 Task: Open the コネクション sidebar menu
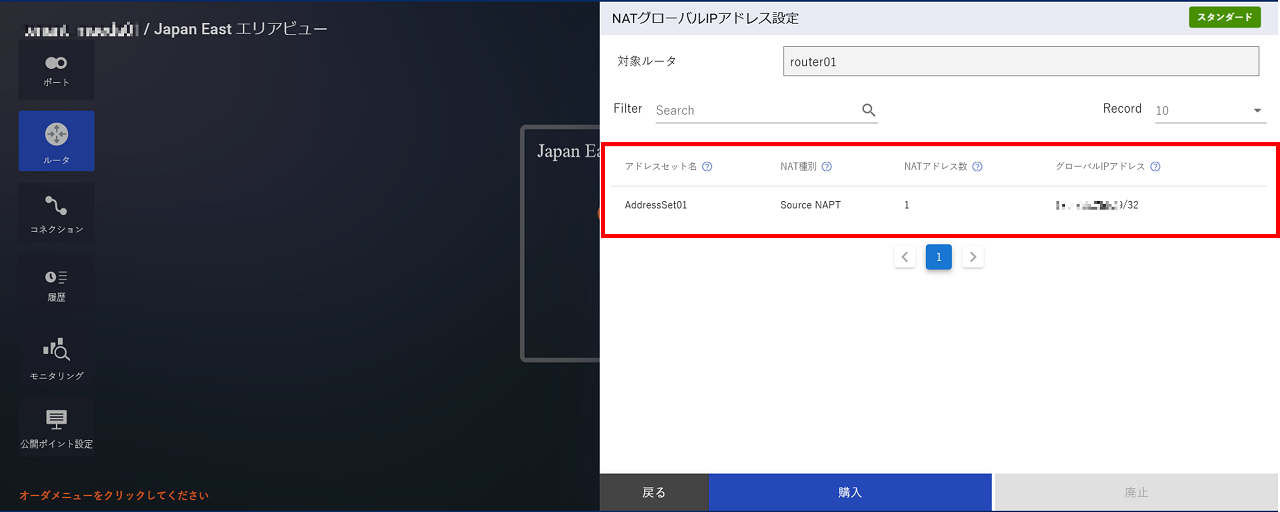(x=56, y=213)
